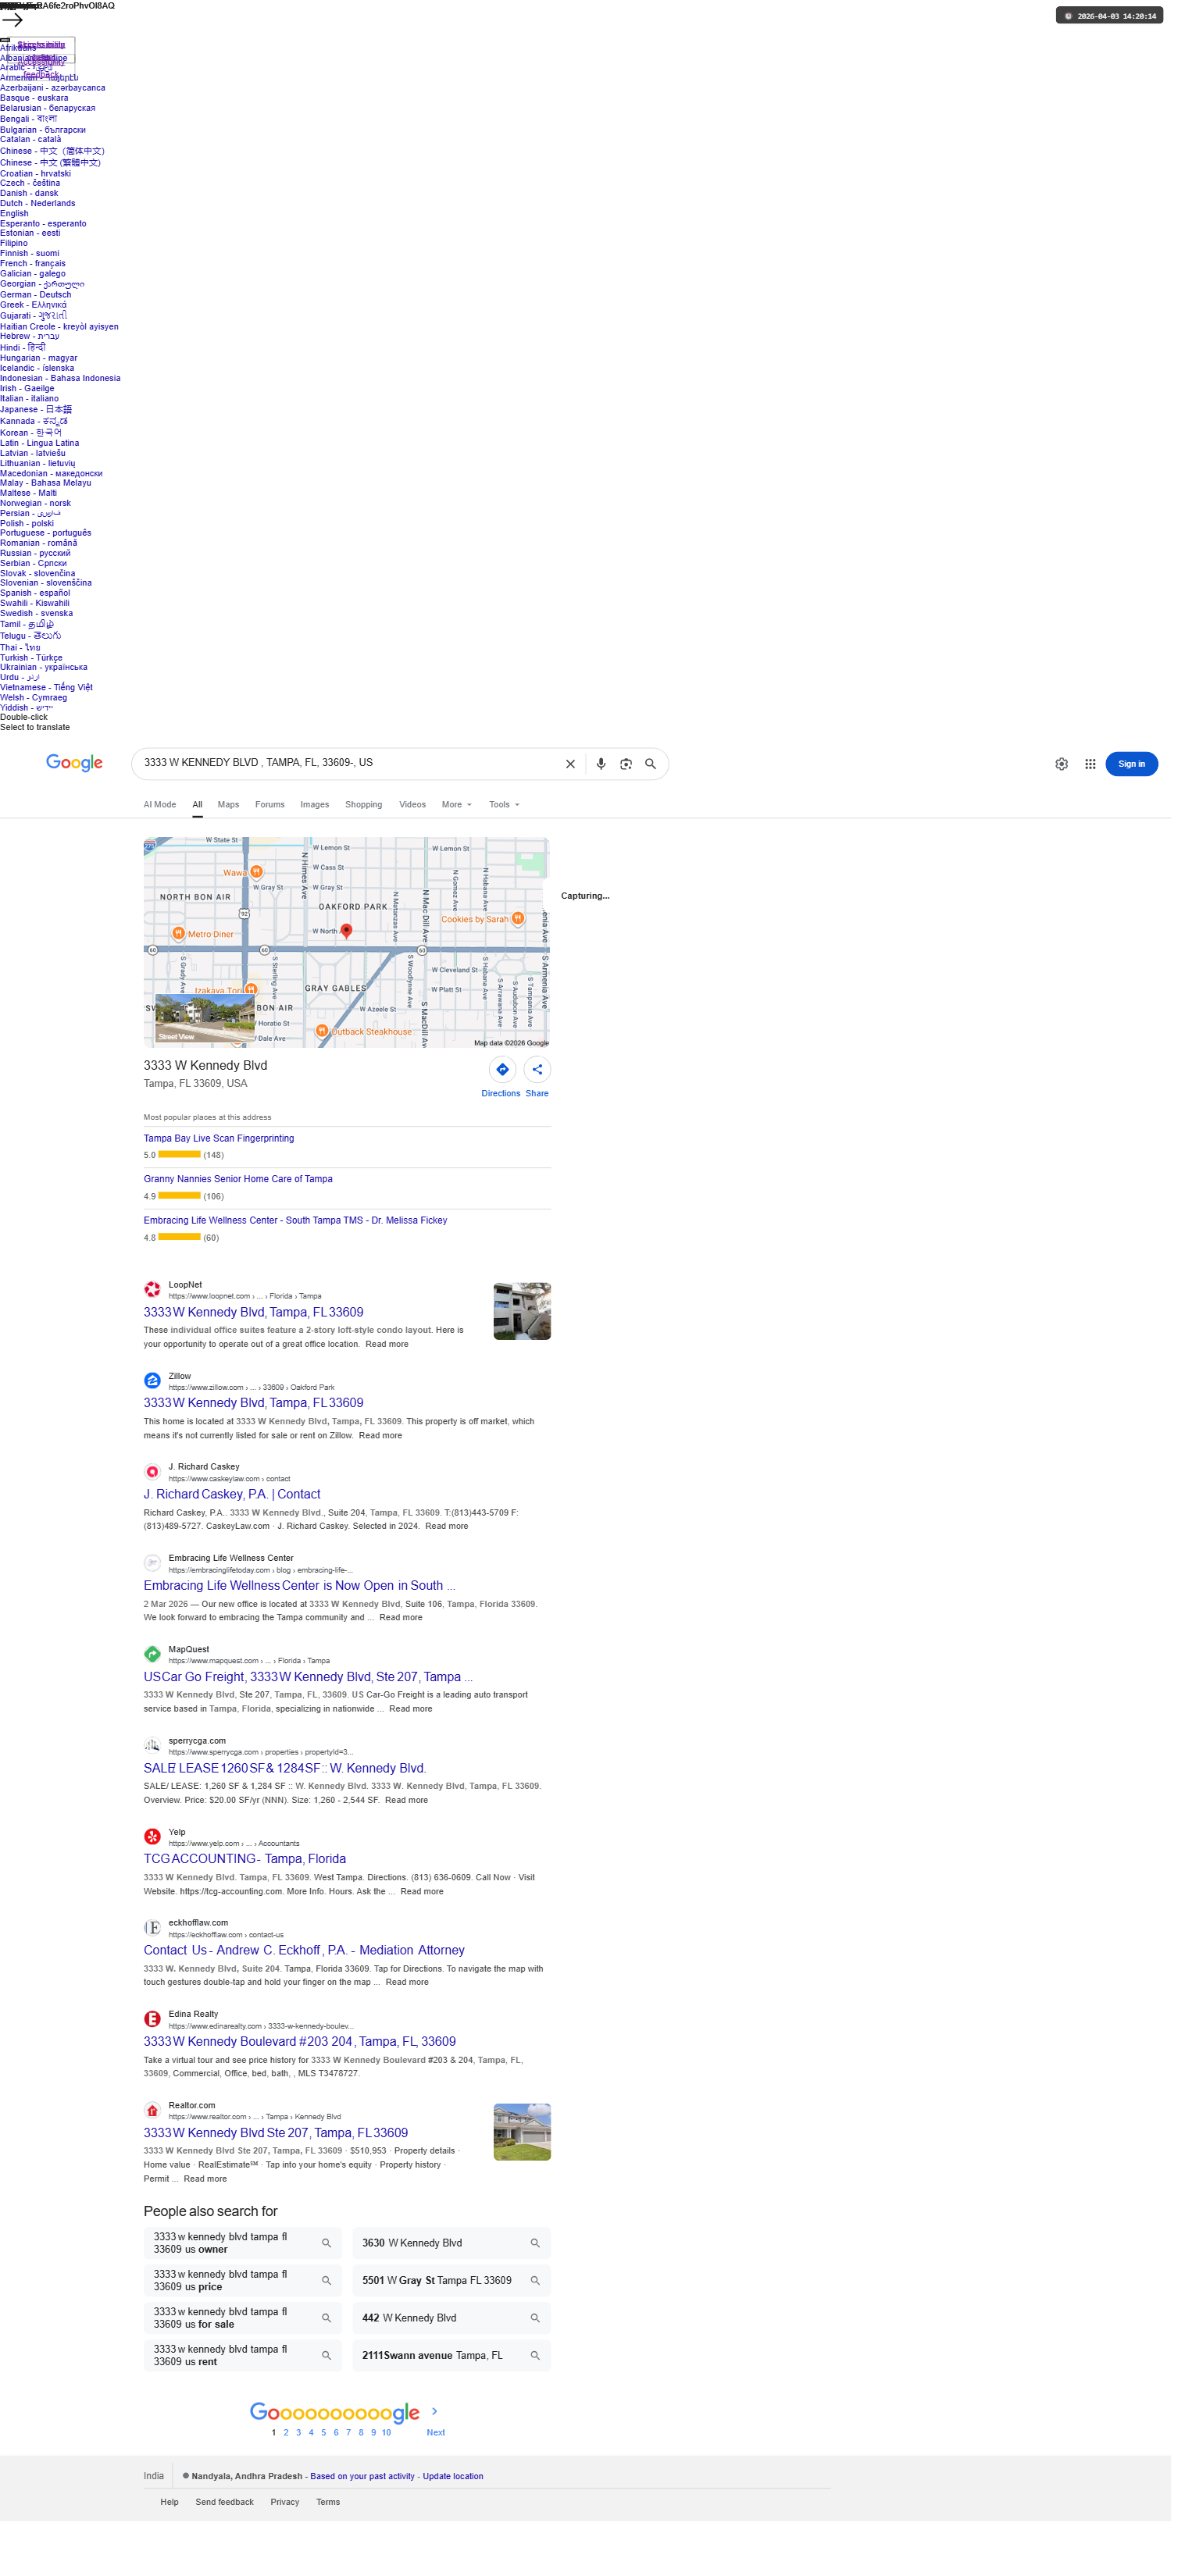Open J. Richard Caskey, P.A. Contact result
This screenshot has height=2576, width=1185.
(232, 1494)
